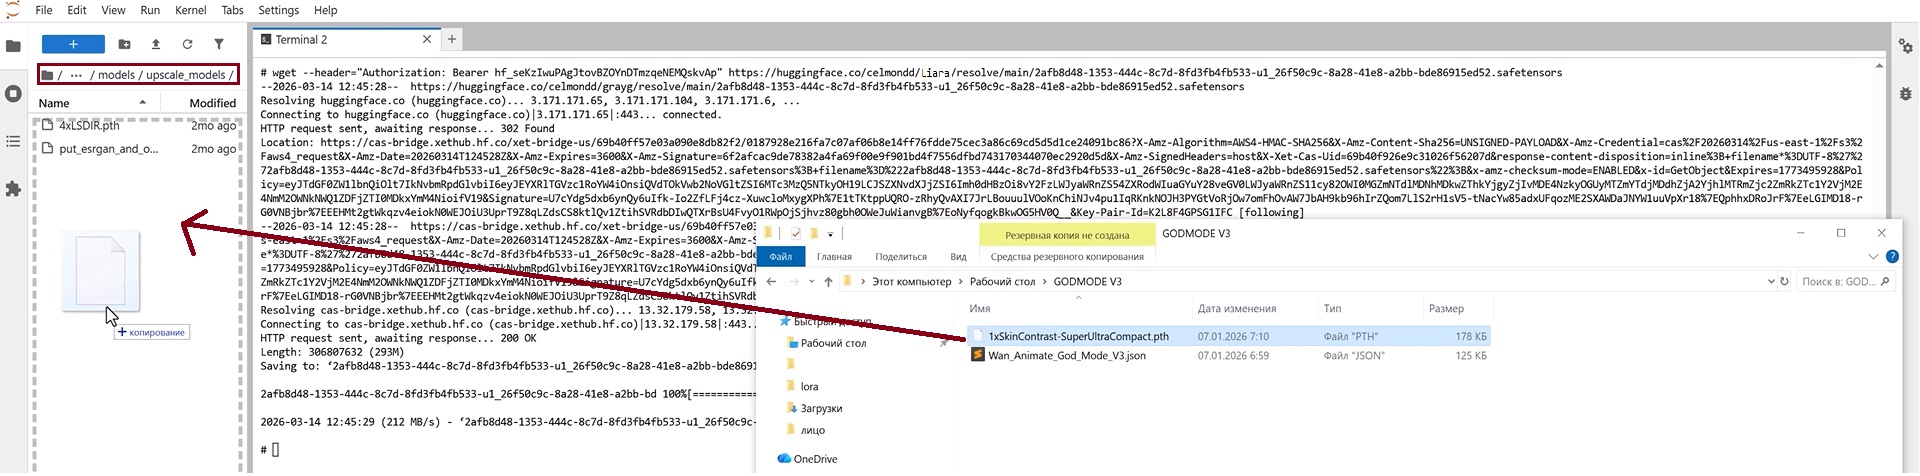The width and height of the screenshot is (1920, 476).
Task: Toggle the file filter funnel icon
Action: pos(218,44)
